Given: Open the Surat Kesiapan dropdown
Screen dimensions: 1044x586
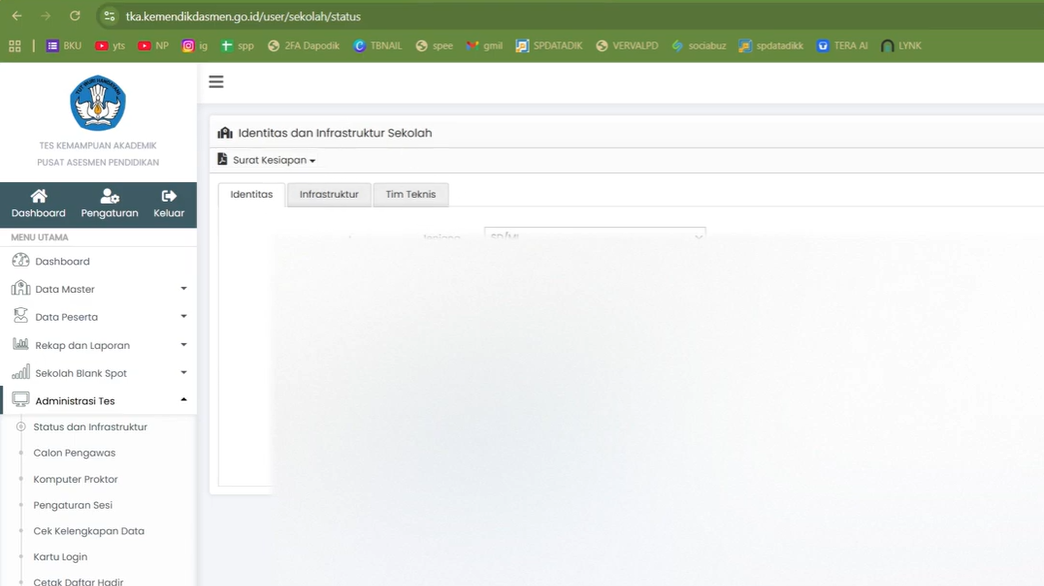Looking at the screenshot, I should [x=266, y=159].
